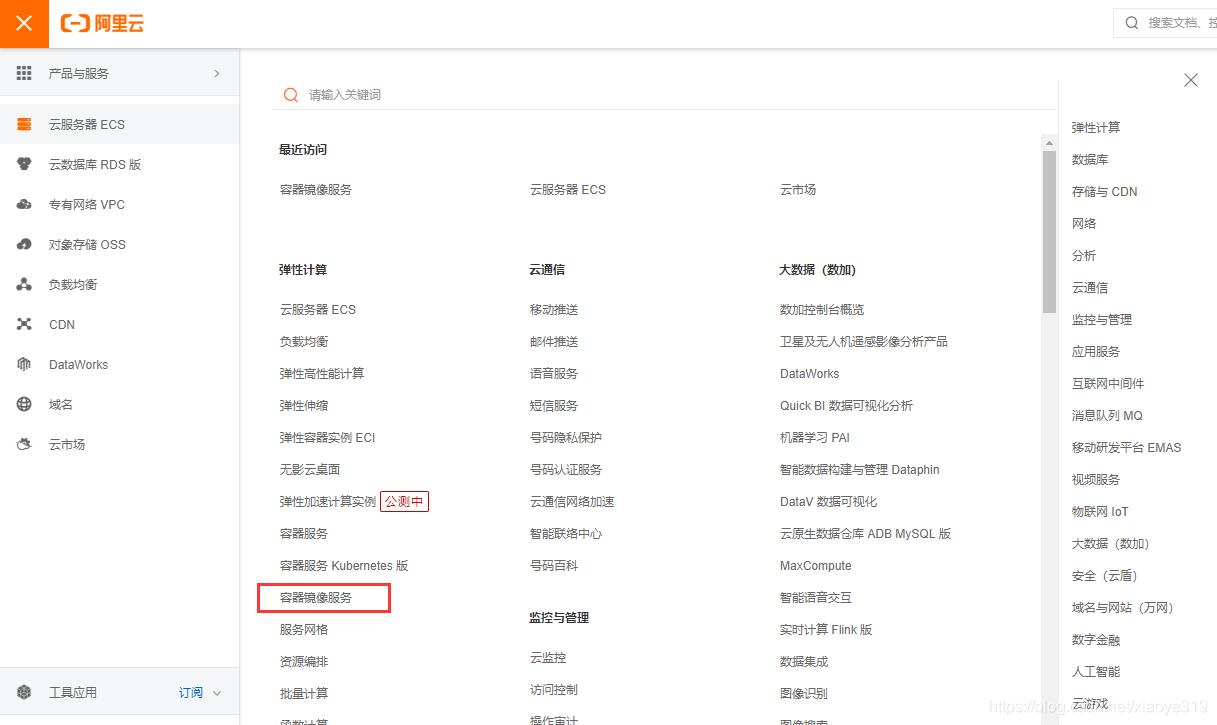Viewport: 1217px width, 725px height.
Task: Jump to 消息队列 MQ category
Action: [x=1107, y=415]
